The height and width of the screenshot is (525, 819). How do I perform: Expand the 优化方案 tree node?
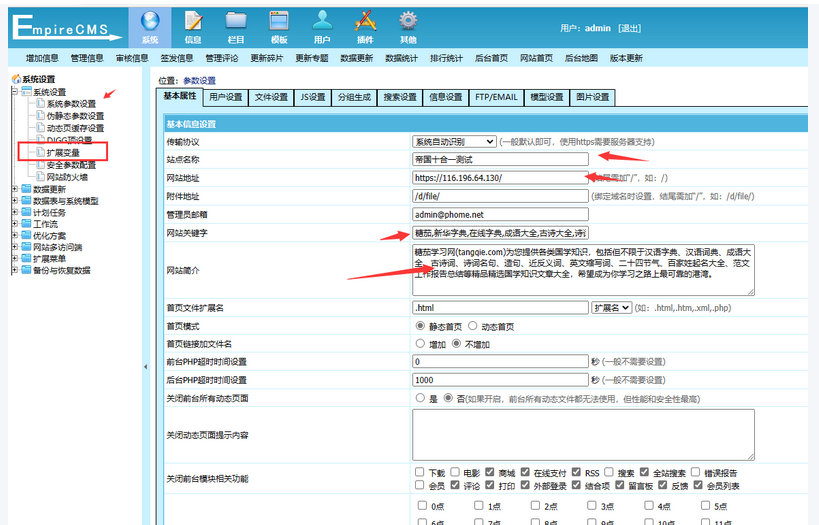[15, 235]
